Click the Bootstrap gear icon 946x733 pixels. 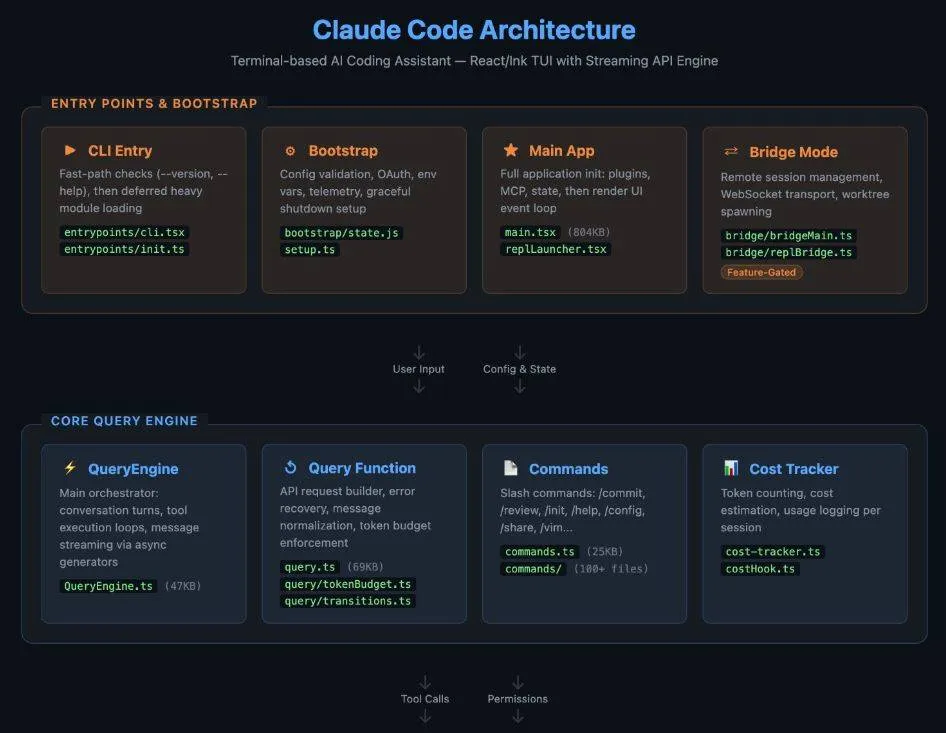(290, 151)
